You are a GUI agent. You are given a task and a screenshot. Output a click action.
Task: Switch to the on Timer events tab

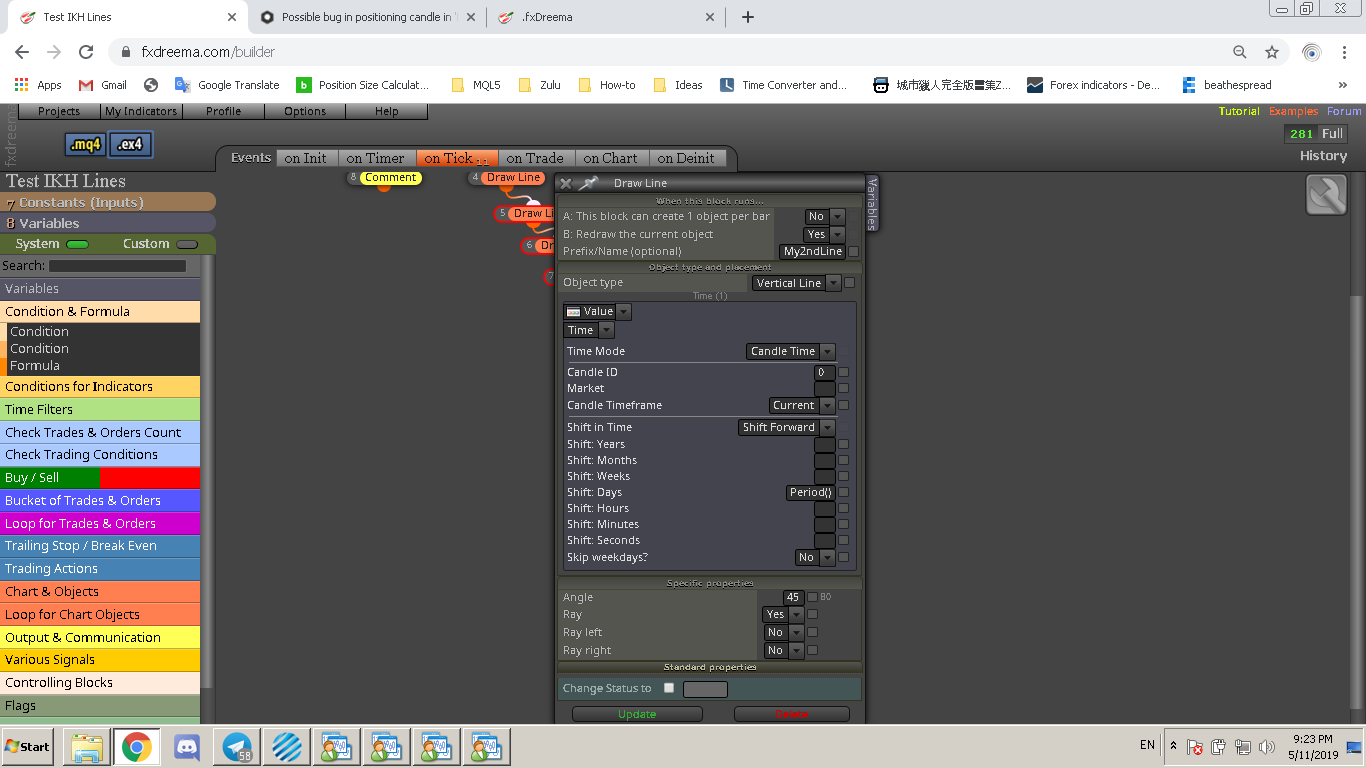tap(375, 158)
